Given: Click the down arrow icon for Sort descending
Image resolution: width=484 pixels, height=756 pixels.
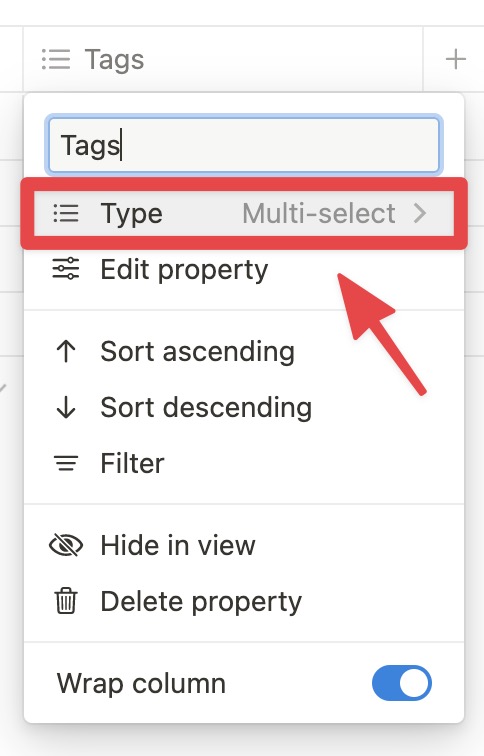Looking at the screenshot, I should [66, 407].
